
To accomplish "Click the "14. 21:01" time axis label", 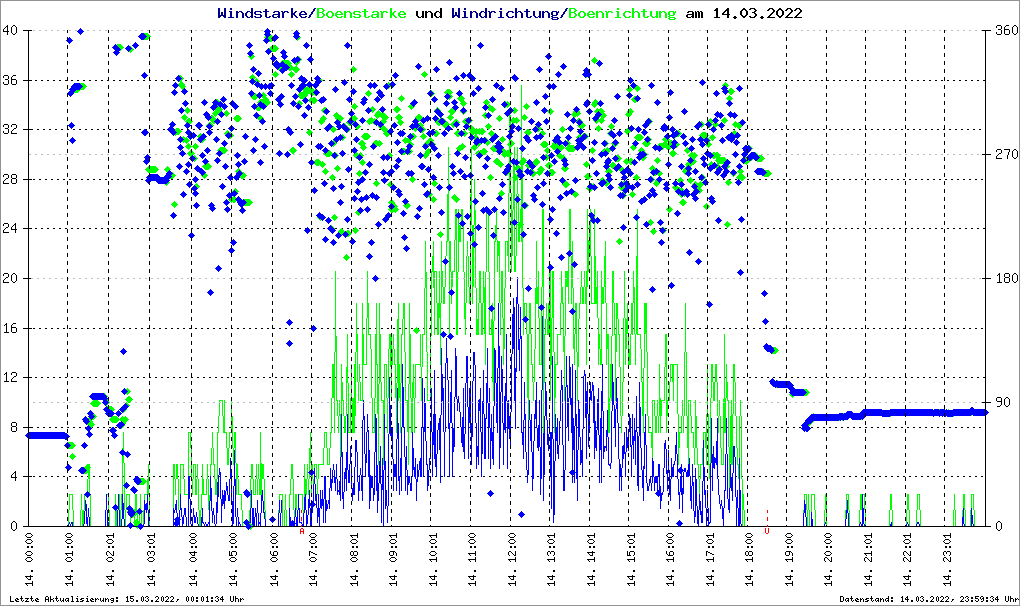I will click(870, 562).
